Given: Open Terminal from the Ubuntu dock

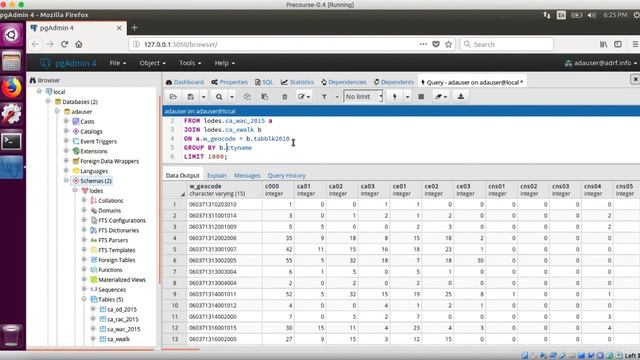Looking at the screenshot, I should tap(11, 141).
